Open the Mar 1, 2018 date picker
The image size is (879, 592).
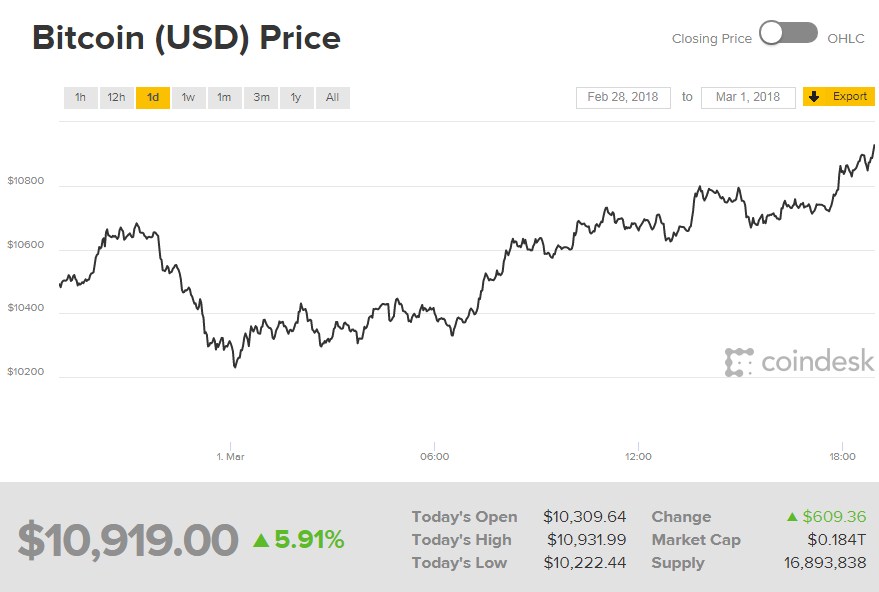pyautogui.click(x=747, y=96)
